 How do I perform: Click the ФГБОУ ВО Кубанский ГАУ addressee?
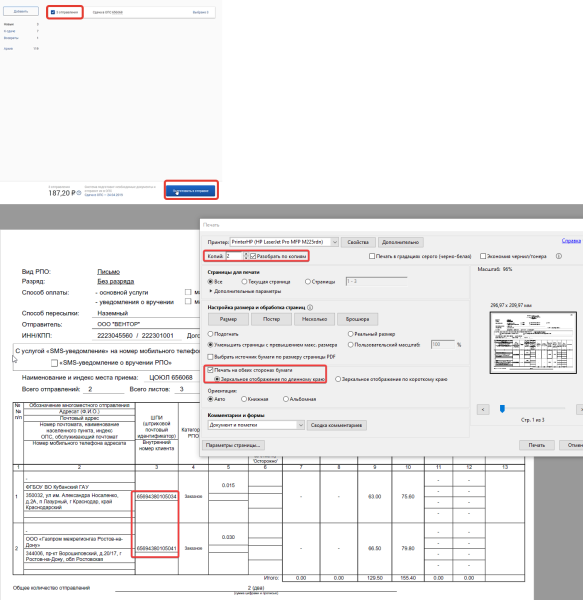(57, 487)
